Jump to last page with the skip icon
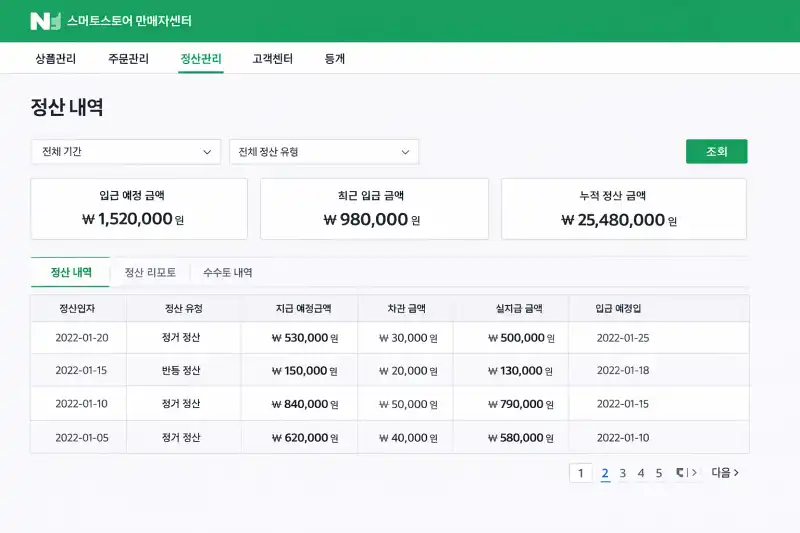 point(687,473)
